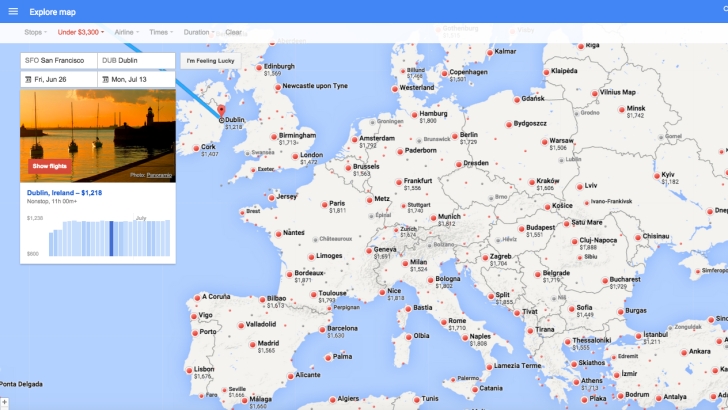Select the Bucharest map marker
Viewport: 728px width, 410px height.
point(604,281)
